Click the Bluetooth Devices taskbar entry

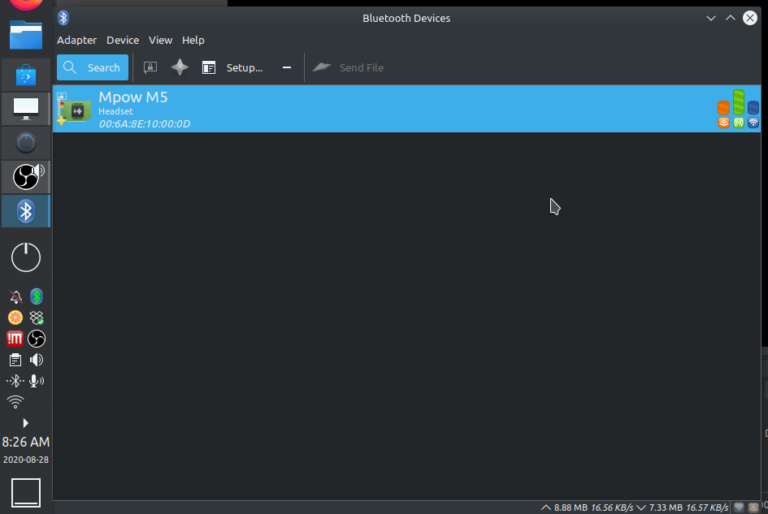(x=26, y=211)
